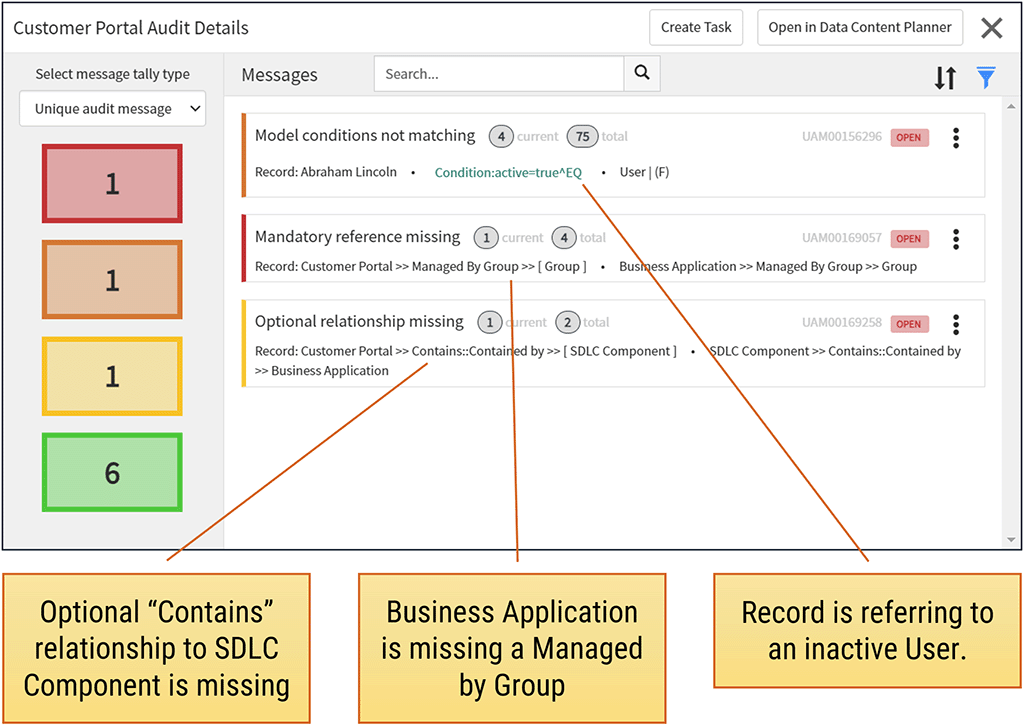The image size is (1024, 726).
Task: Click the OPEN badge on UAM00169057
Action: click(909, 239)
